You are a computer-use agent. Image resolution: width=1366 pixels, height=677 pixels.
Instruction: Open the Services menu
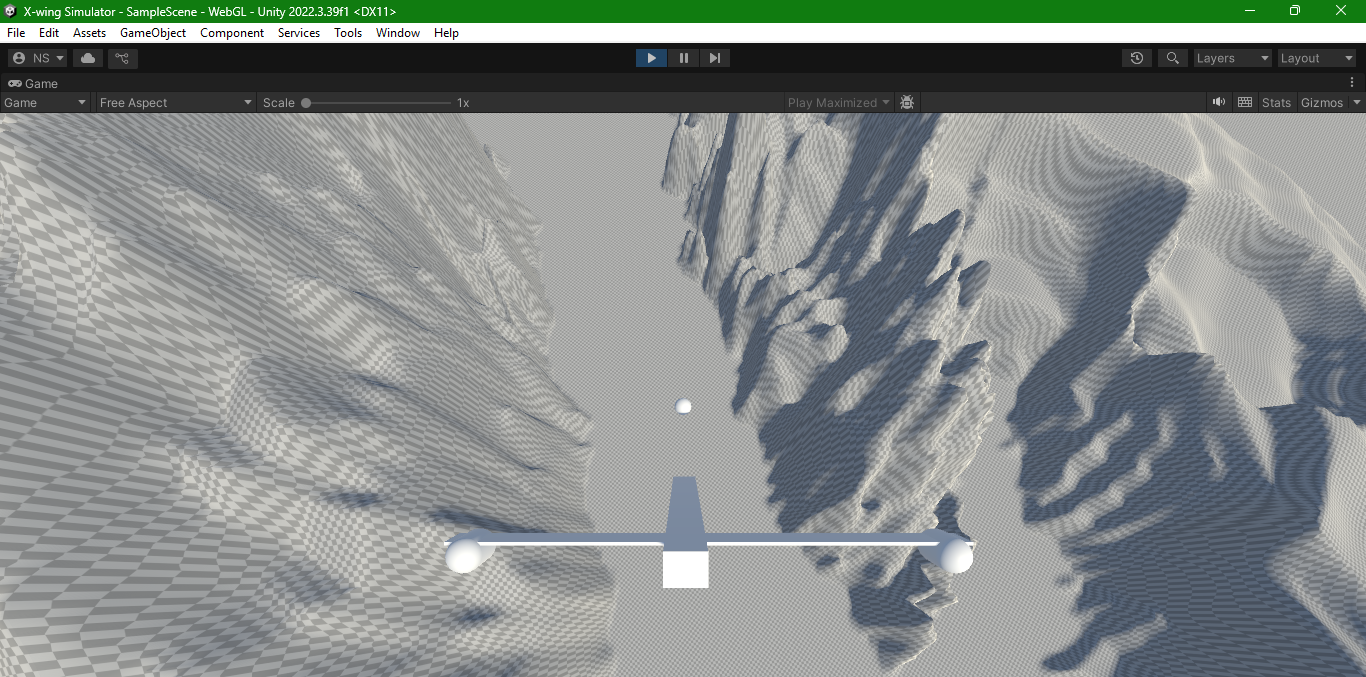[299, 33]
